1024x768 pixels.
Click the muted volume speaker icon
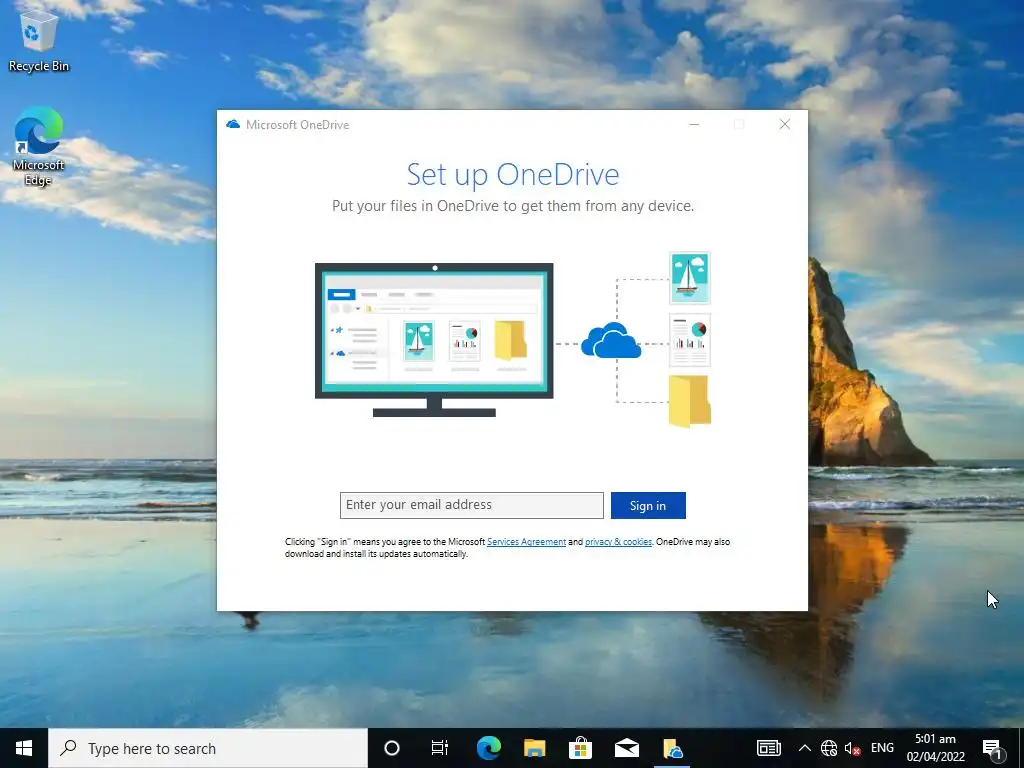[852, 748]
